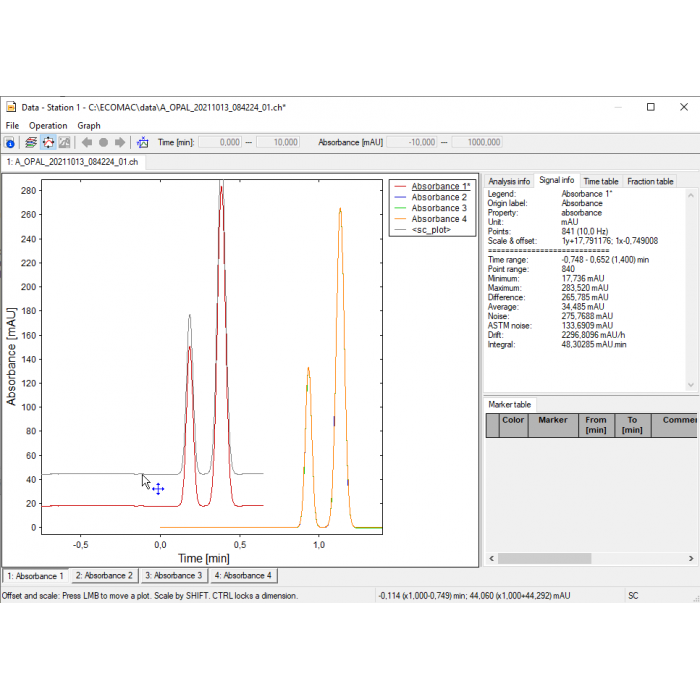Open the File menu

click(x=12, y=126)
